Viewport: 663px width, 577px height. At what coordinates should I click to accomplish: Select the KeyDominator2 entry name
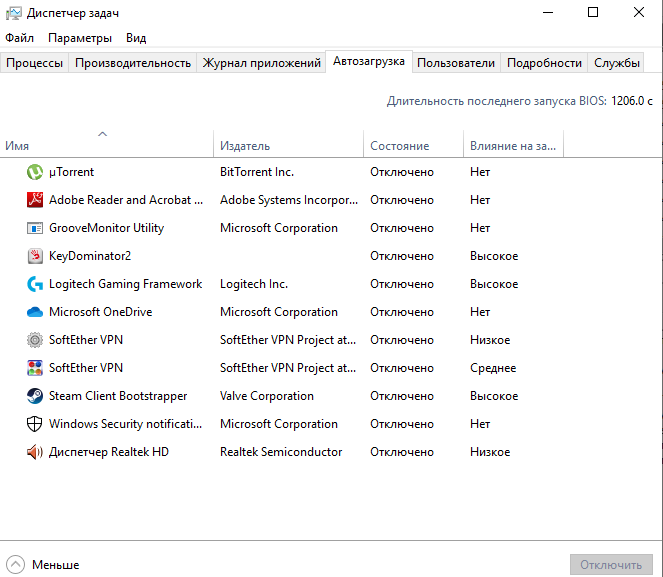(90, 256)
